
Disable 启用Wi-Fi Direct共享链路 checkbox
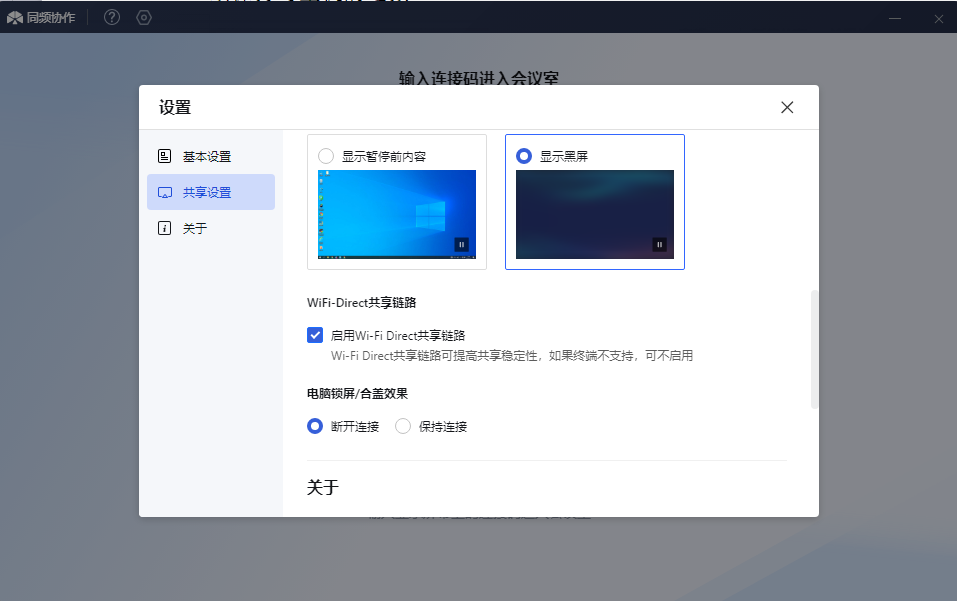(x=315, y=335)
